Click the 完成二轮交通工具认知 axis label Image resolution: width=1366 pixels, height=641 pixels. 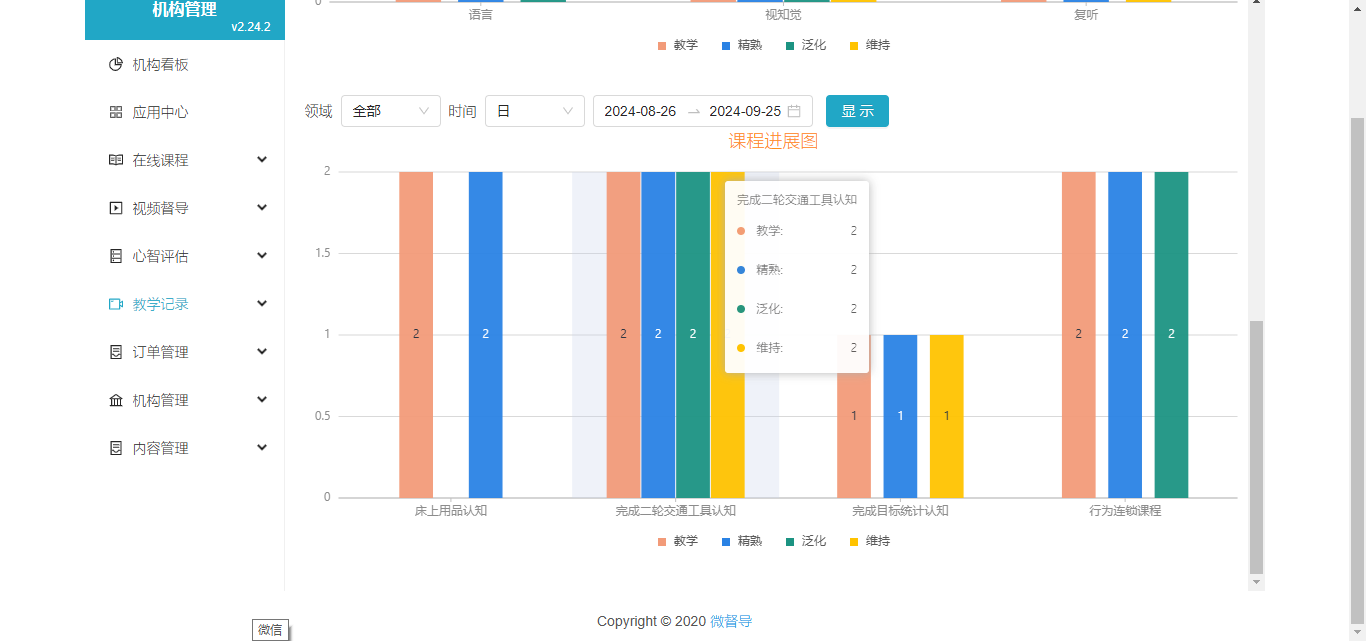click(x=676, y=511)
